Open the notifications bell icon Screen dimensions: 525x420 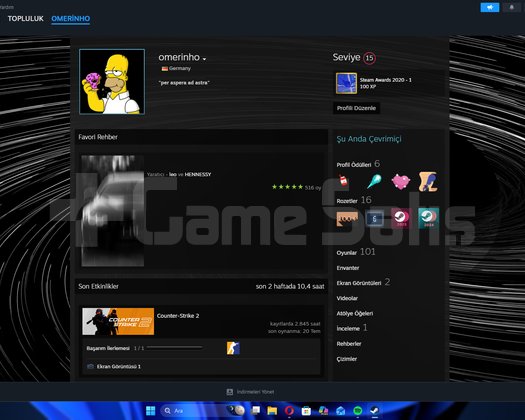511,7
